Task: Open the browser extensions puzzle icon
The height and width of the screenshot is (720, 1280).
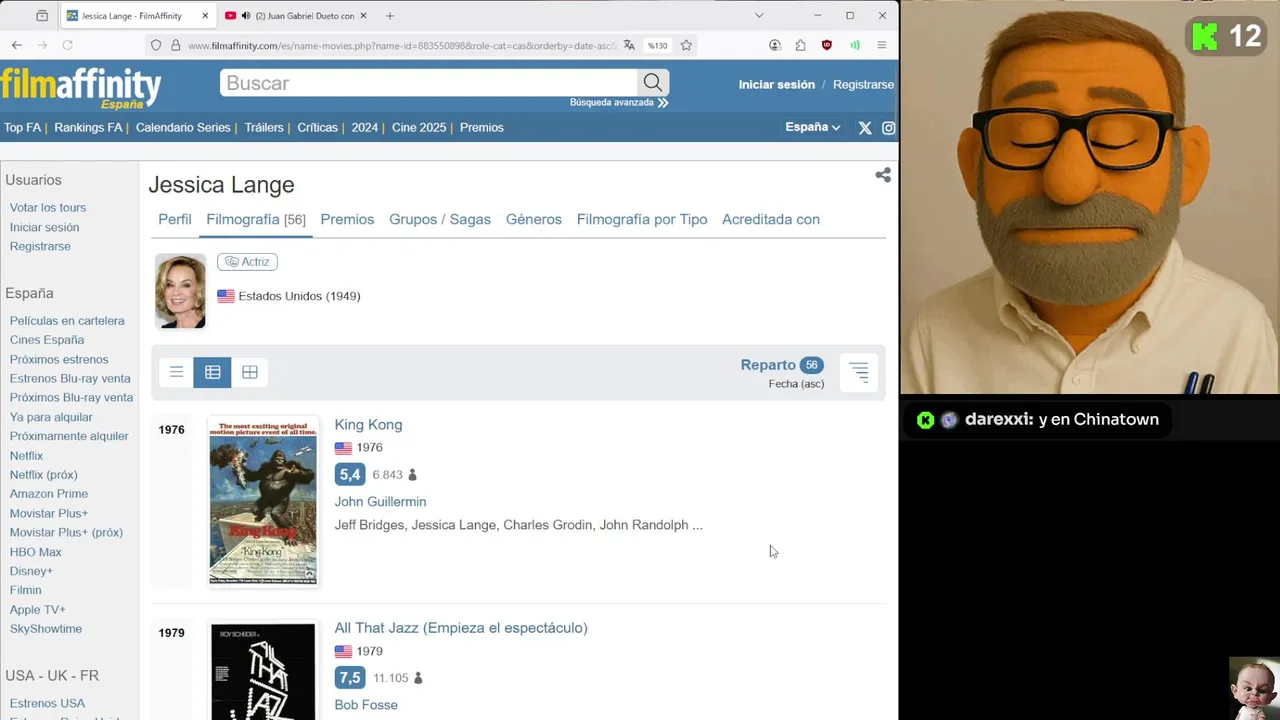Action: tap(801, 45)
